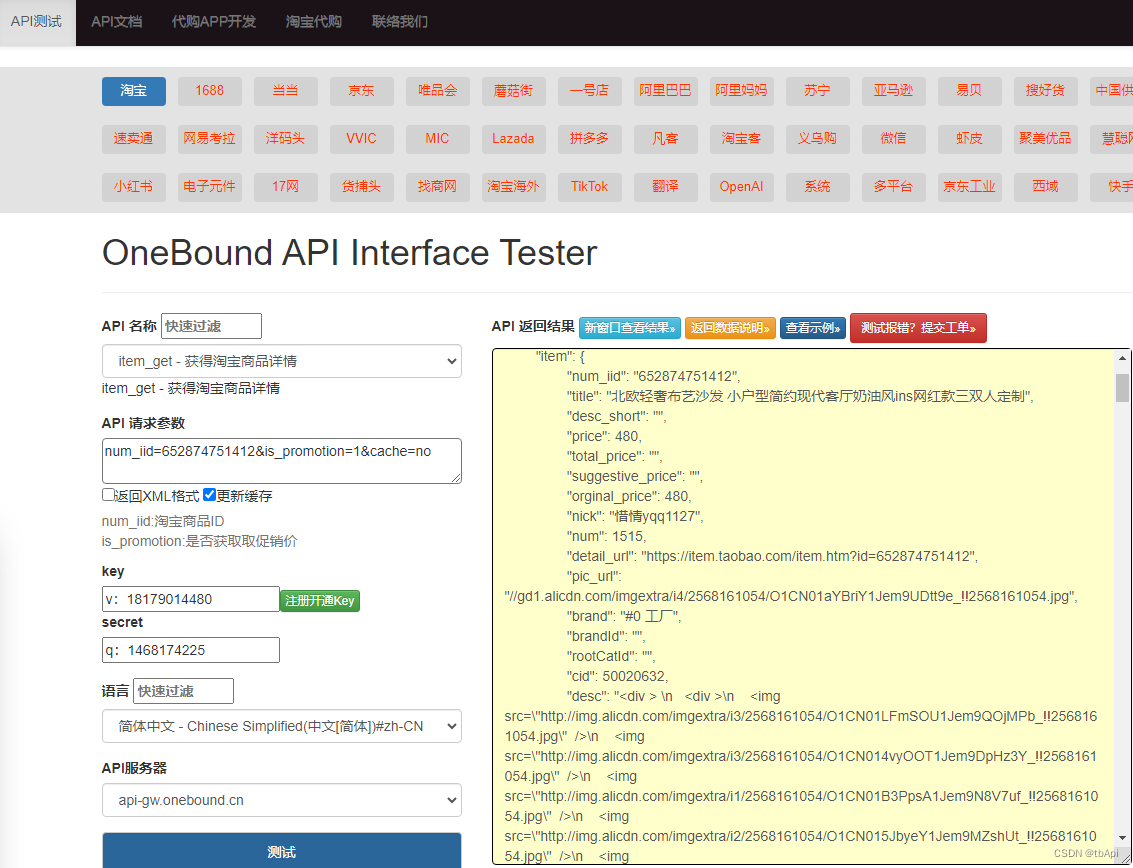Select the 苏宁 platform
The width and height of the screenshot is (1133, 868).
pyautogui.click(x=818, y=91)
